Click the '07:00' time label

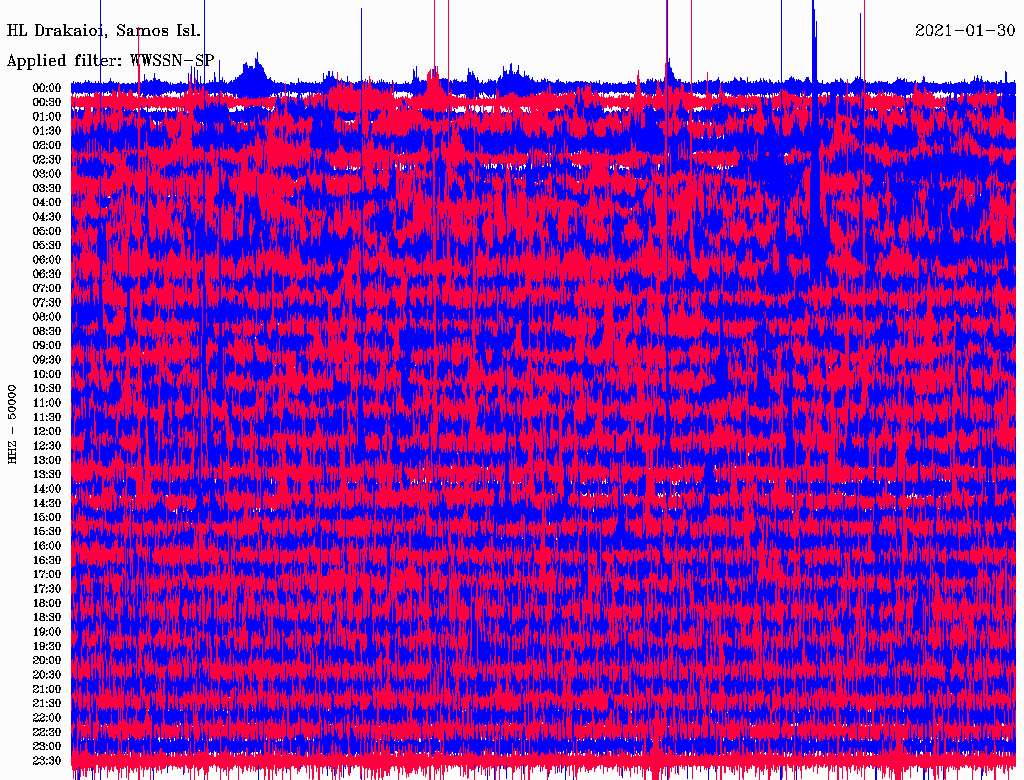point(47,288)
